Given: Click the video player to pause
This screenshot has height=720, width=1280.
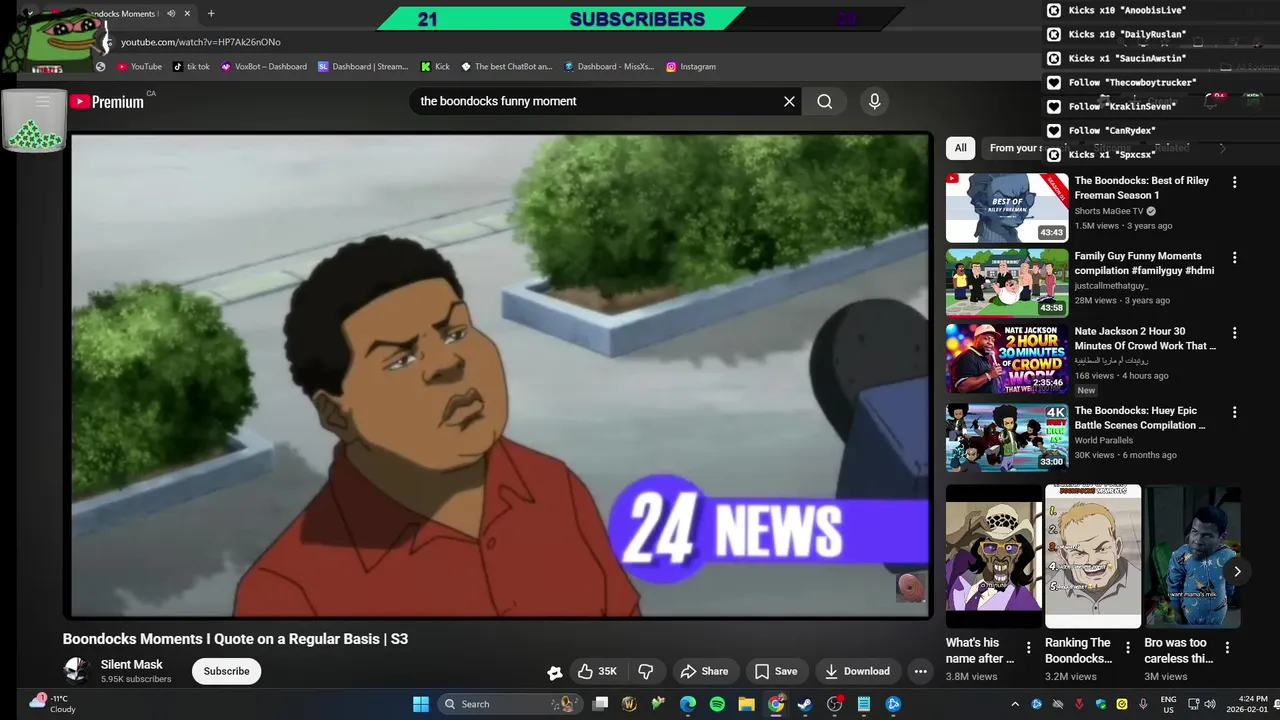Looking at the screenshot, I should 499,375.
